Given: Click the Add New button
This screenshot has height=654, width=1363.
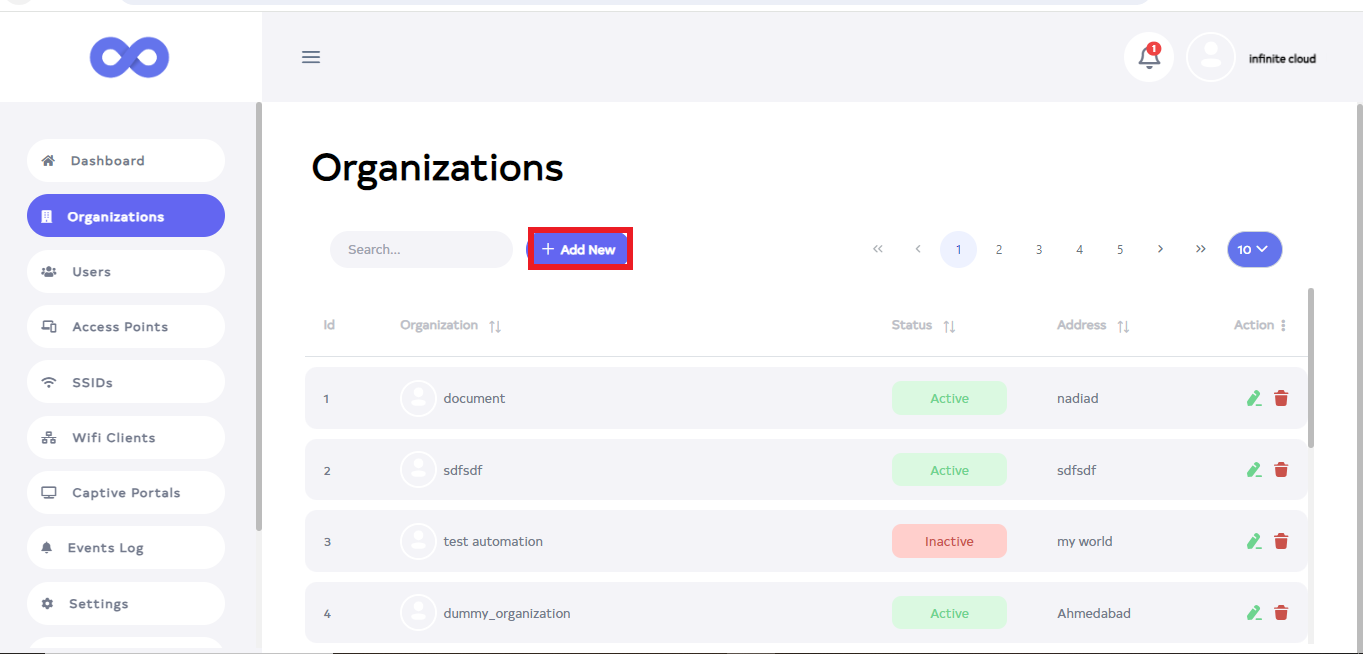Looking at the screenshot, I should 579,249.
